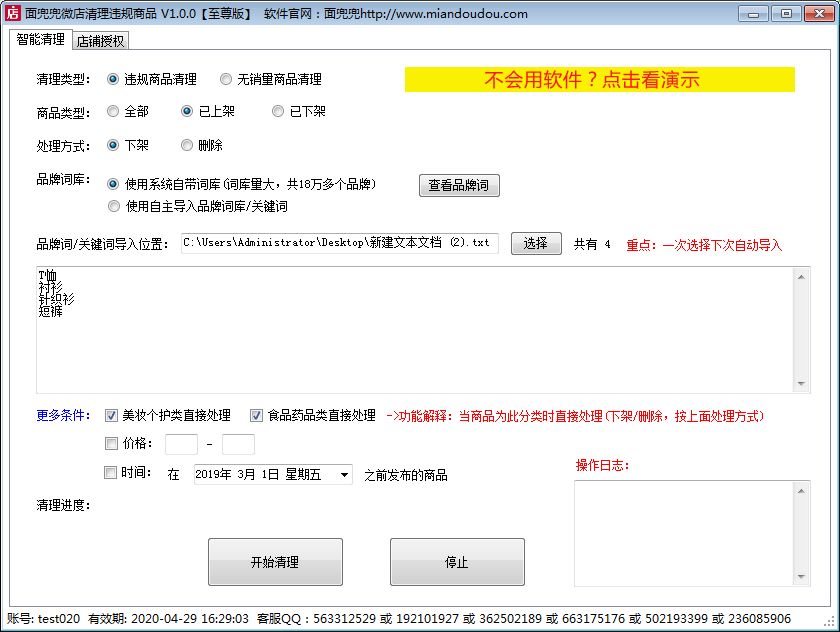840x632 pixels.
Task: Uncheck 美妆个护类直接处理 checkbox
Action: point(110,416)
